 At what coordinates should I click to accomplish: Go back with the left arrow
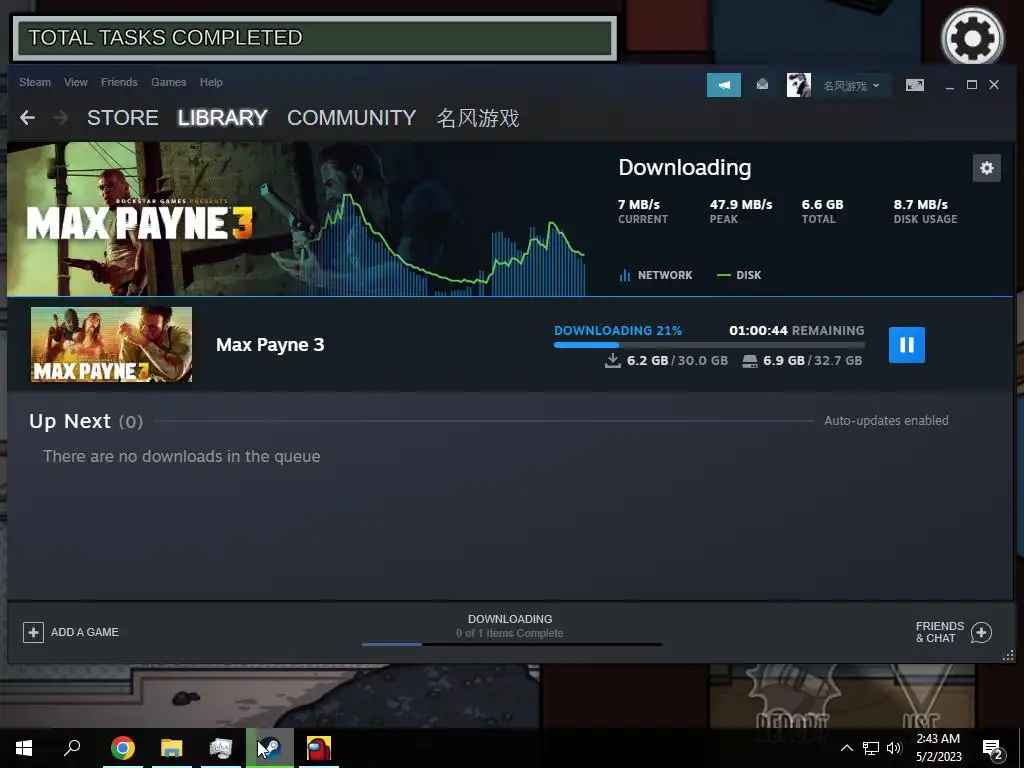27,118
